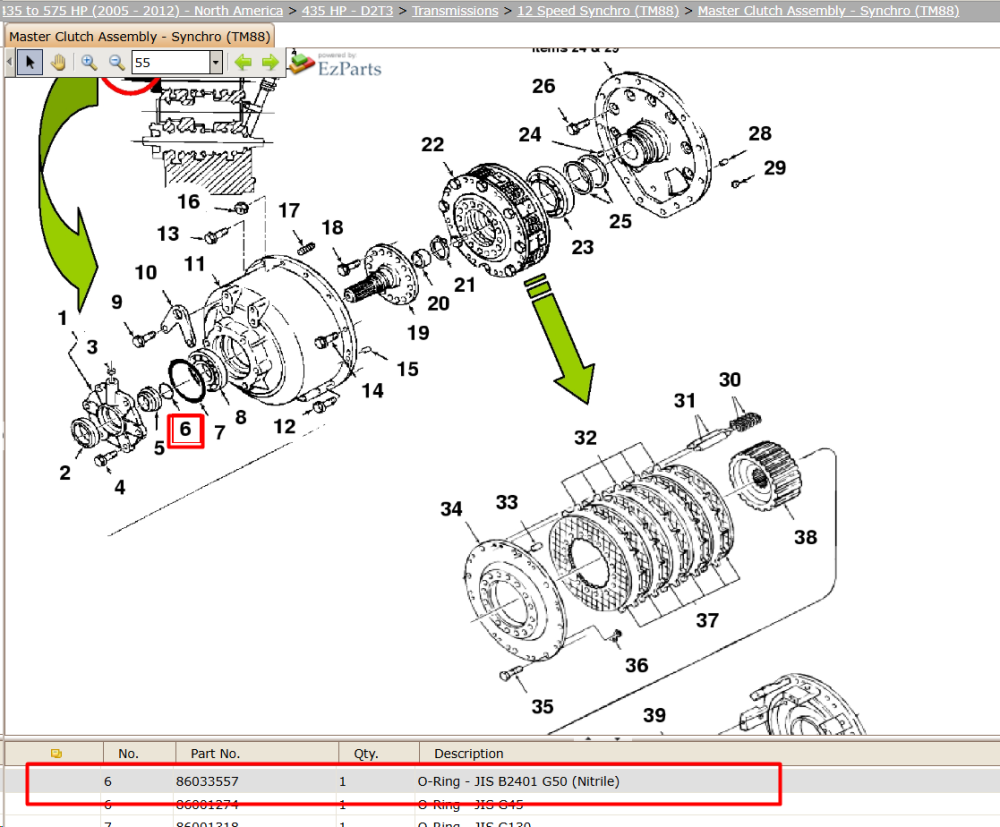Screen dimensions: 1000x827
Task: Click the zoom in magnifier
Action: 89,62
